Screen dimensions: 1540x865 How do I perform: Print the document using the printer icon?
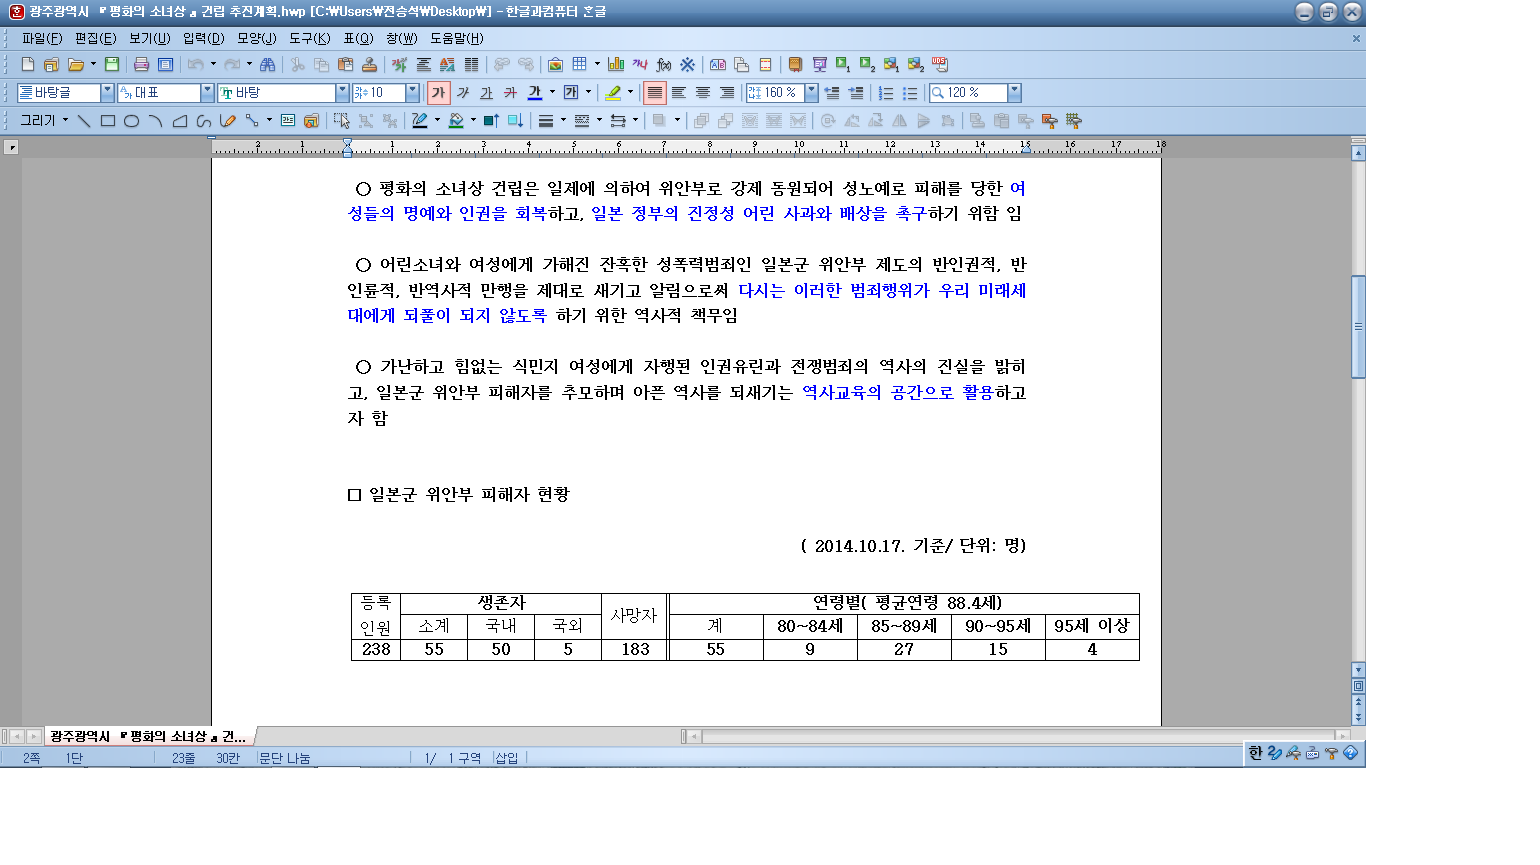pyautogui.click(x=141, y=65)
